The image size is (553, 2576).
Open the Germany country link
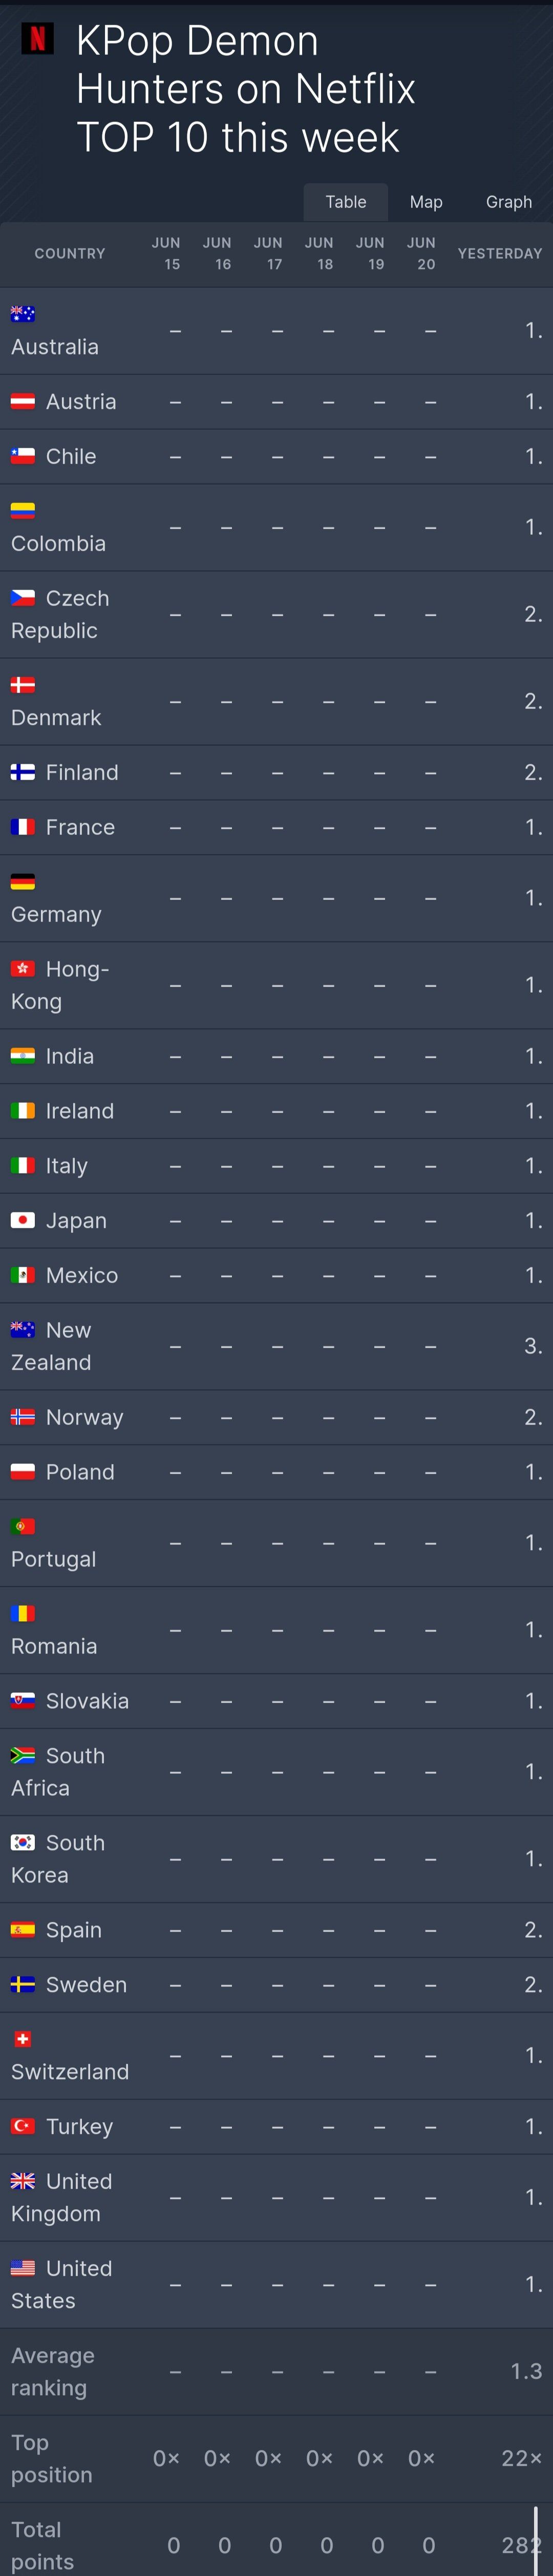[56, 914]
